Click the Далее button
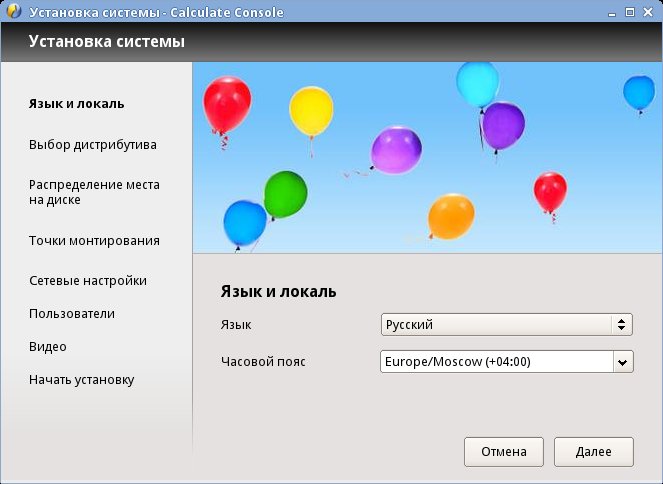This screenshot has height=484, width=663. click(594, 452)
